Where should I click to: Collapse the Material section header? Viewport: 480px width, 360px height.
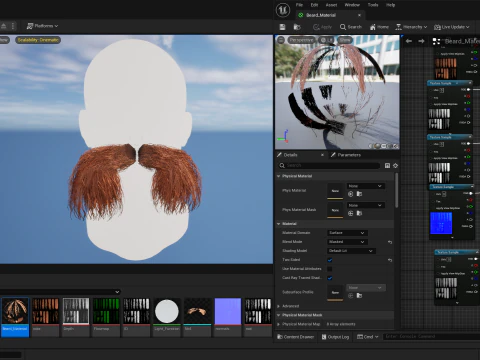[x=279, y=224]
